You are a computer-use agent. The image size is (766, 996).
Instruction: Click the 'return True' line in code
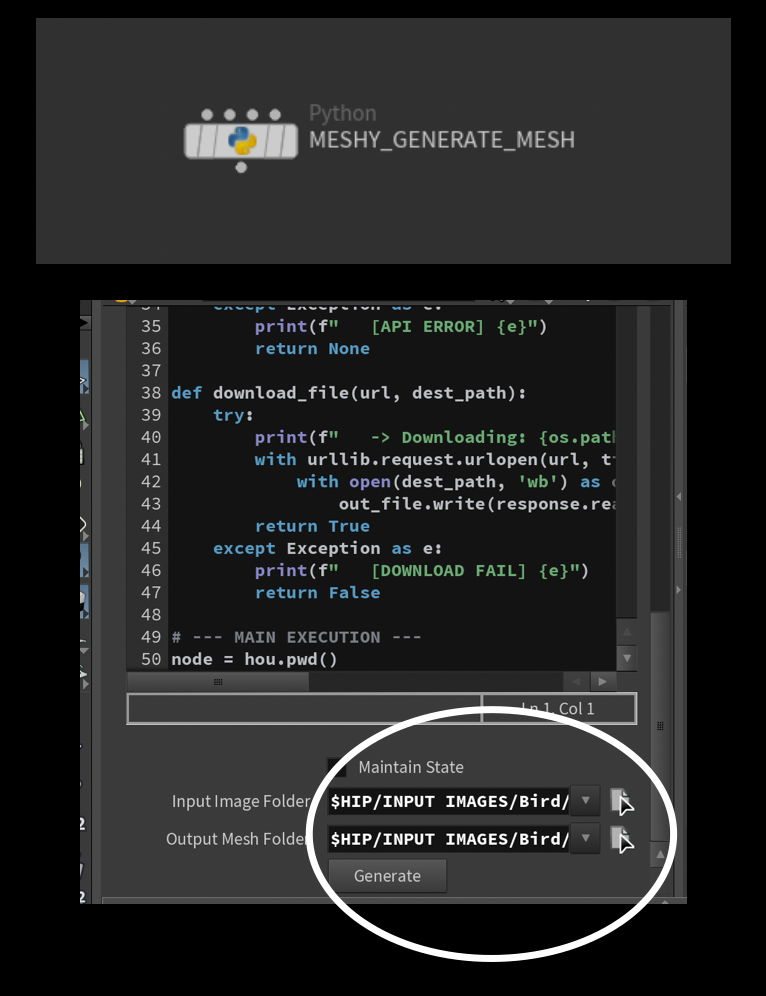pyautogui.click(x=312, y=526)
